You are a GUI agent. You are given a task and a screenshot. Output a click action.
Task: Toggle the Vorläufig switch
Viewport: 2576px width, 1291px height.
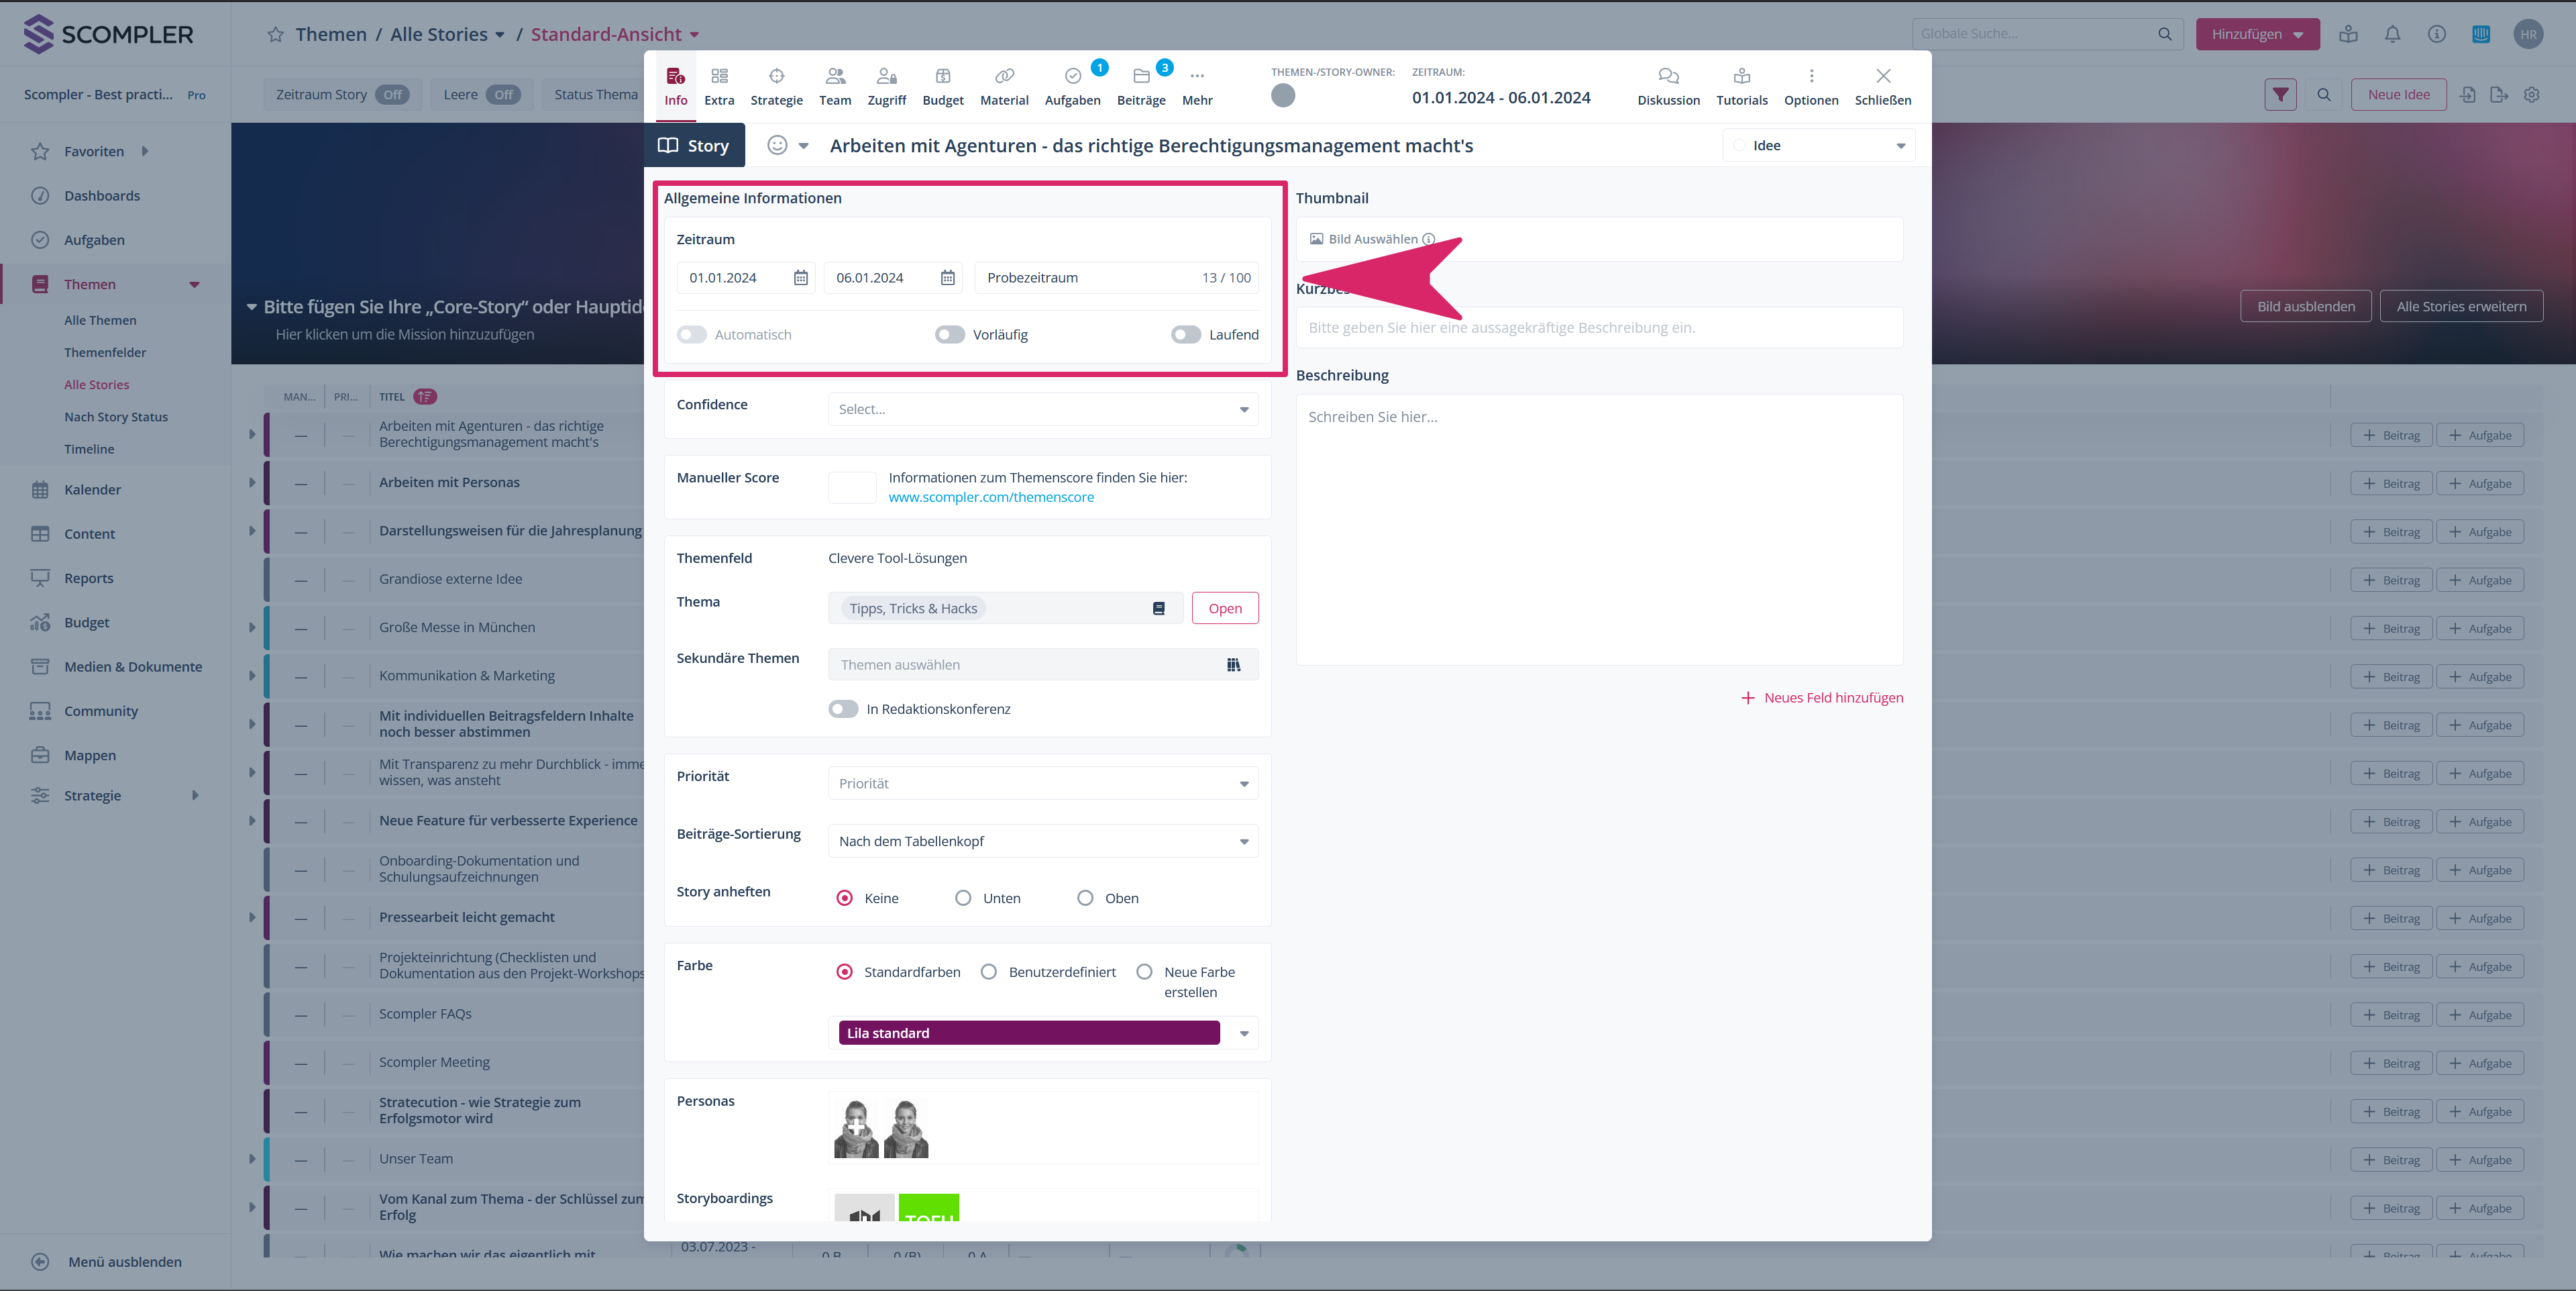(949, 335)
